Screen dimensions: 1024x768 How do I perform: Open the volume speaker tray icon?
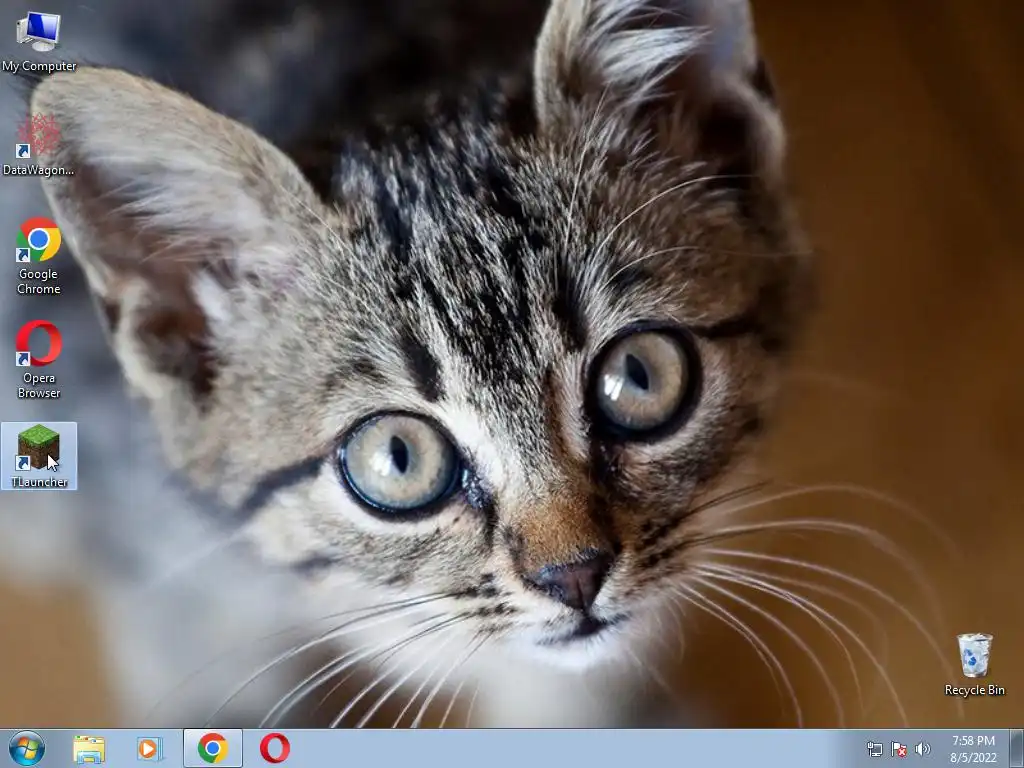click(x=922, y=749)
